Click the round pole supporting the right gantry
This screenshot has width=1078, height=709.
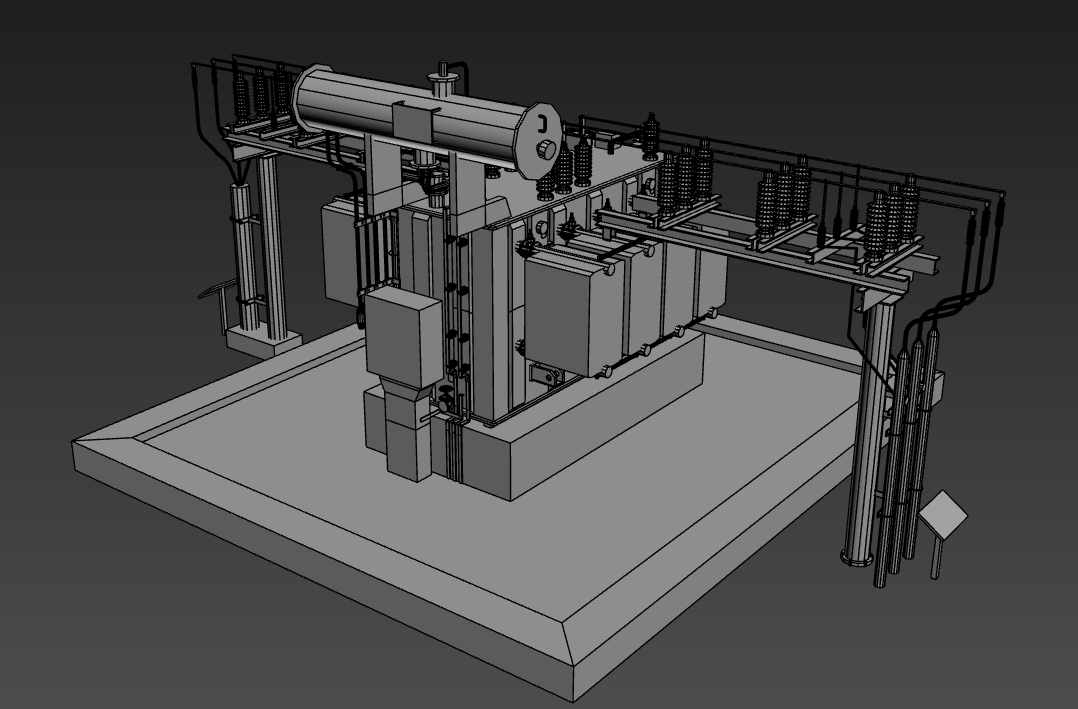click(x=866, y=430)
